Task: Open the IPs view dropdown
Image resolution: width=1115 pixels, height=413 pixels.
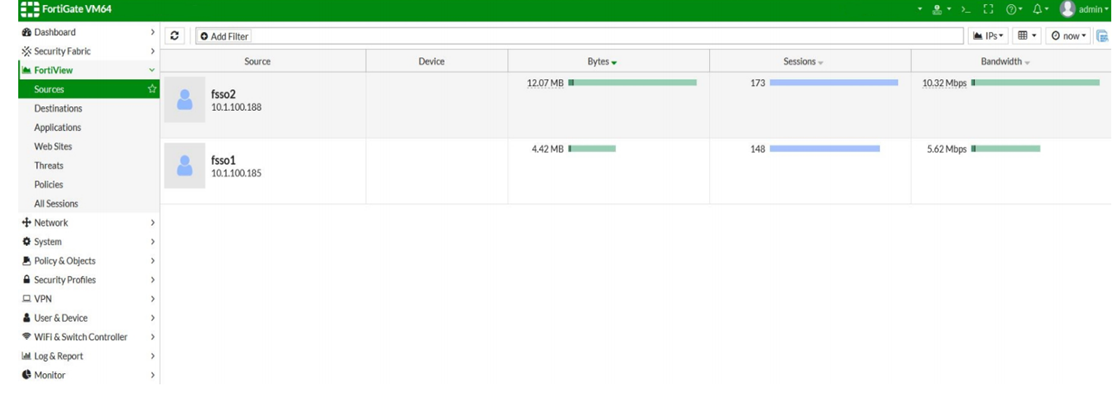Action: pyautogui.click(x=988, y=36)
